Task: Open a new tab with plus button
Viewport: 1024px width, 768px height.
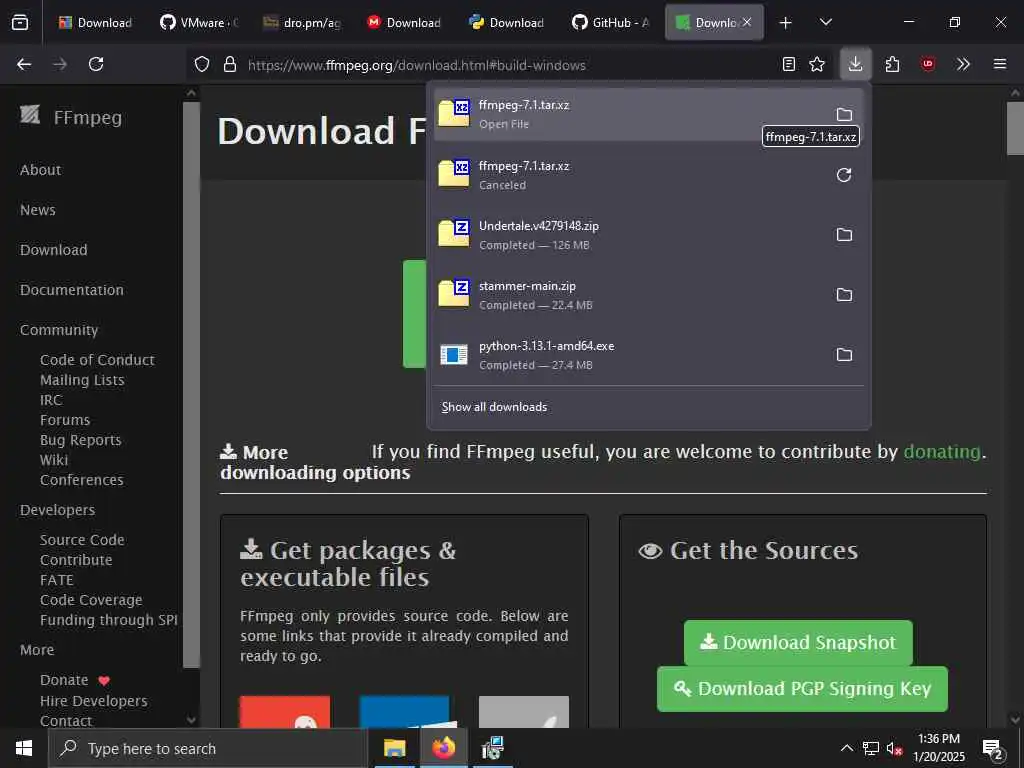Action: click(x=786, y=23)
